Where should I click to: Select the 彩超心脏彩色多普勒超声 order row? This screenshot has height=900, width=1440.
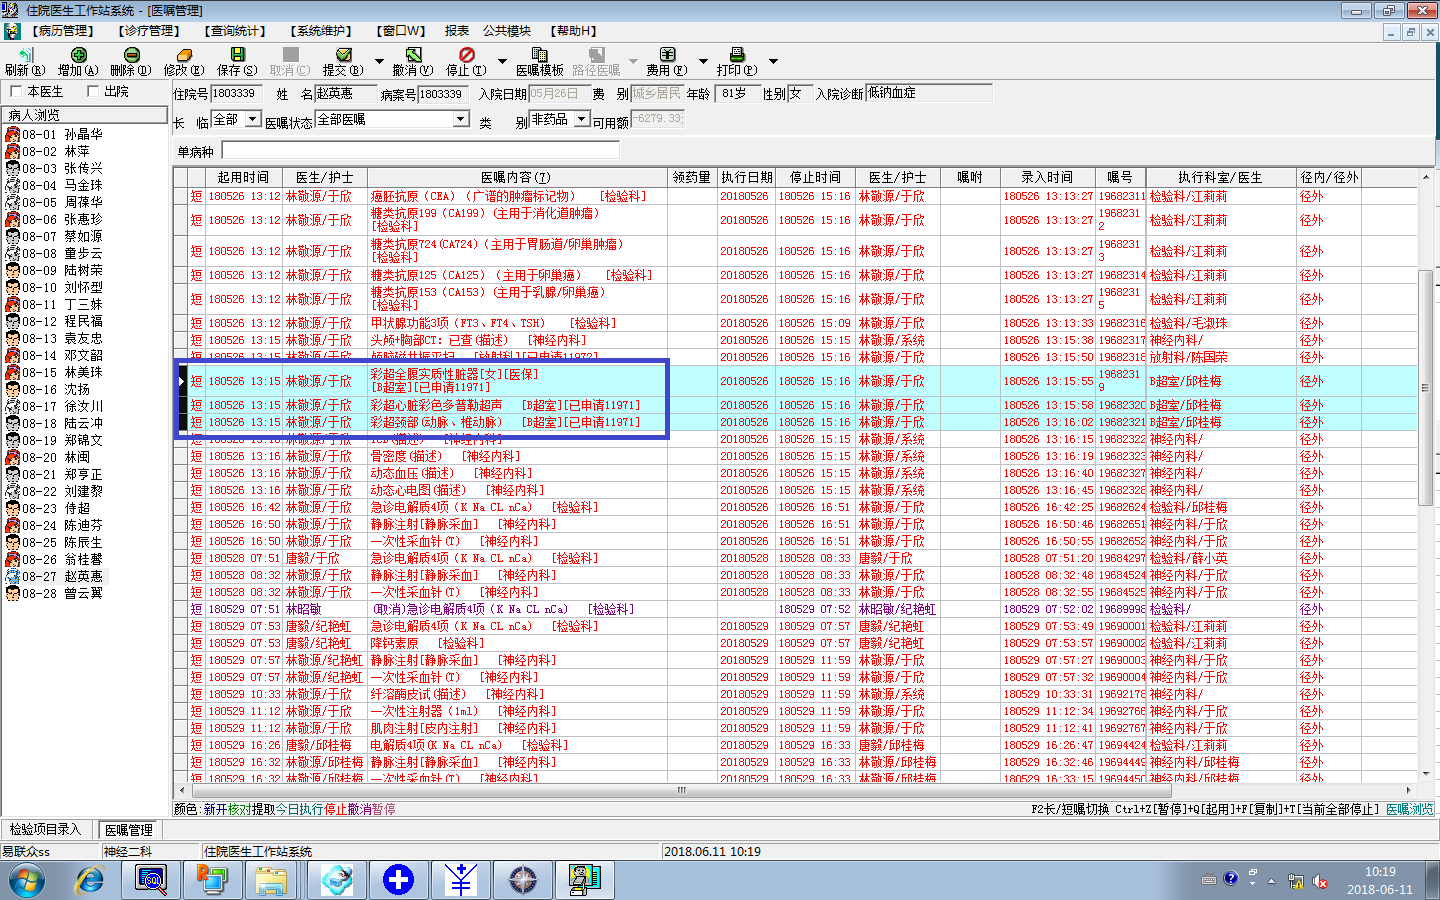[795, 405]
